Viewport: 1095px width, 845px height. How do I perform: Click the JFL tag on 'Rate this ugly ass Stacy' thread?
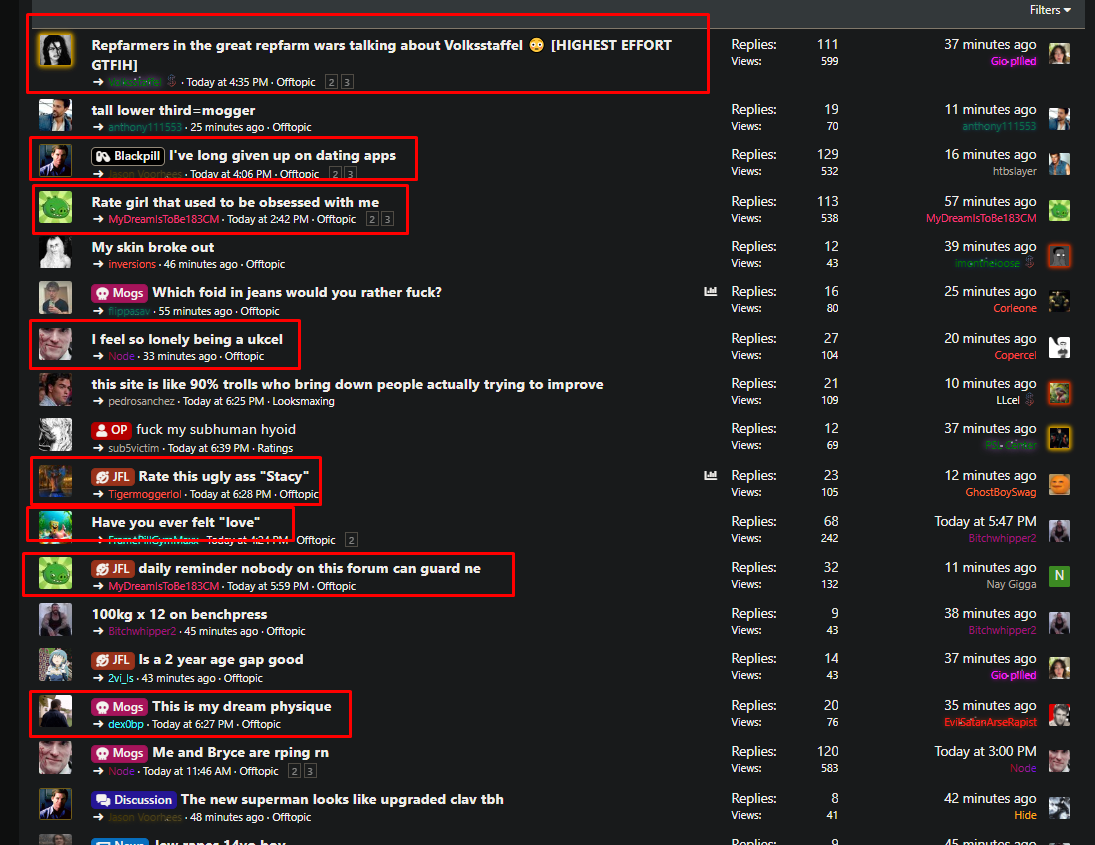pyautogui.click(x=112, y=477)
